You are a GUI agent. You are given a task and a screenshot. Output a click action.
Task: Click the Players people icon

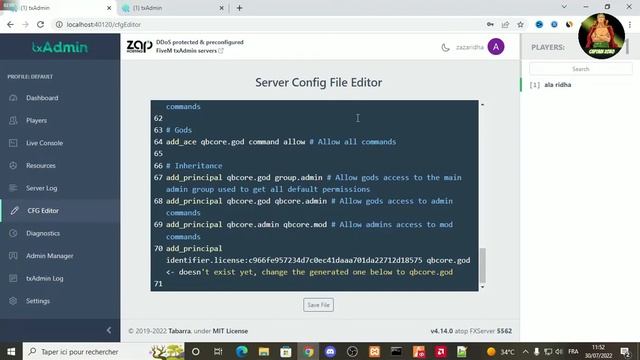click(13, 120)
